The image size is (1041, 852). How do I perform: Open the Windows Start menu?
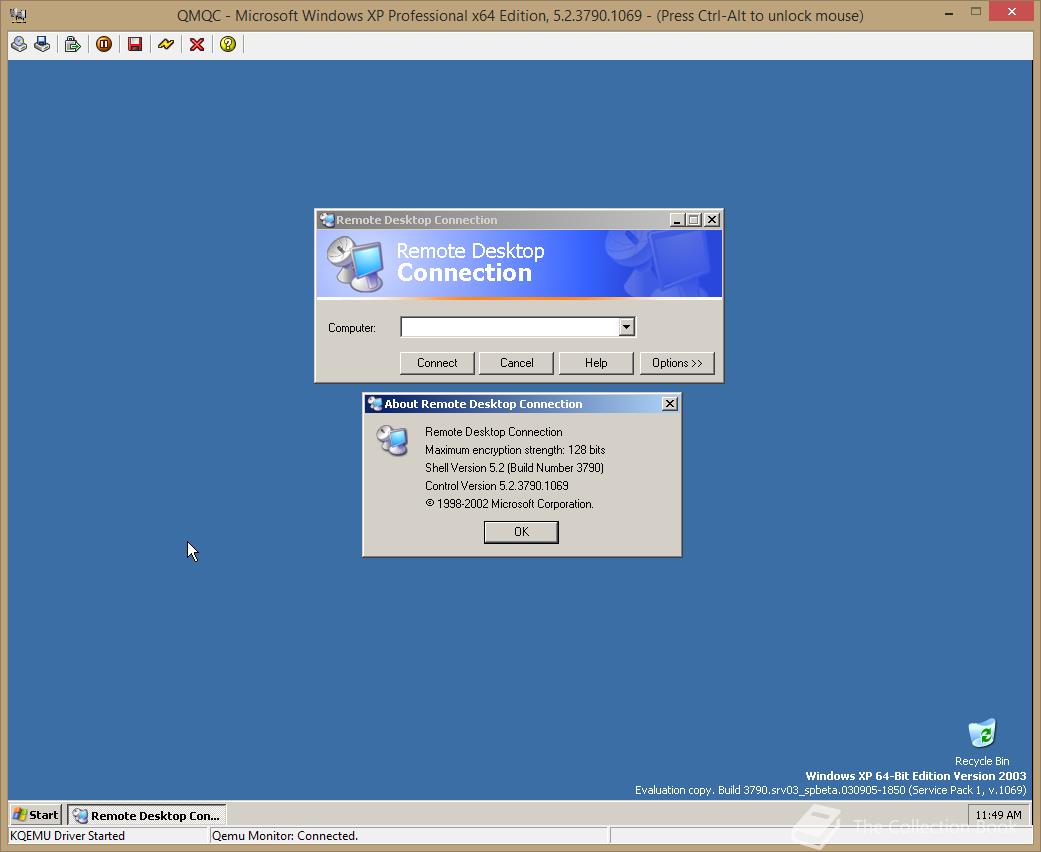(36, 815)
